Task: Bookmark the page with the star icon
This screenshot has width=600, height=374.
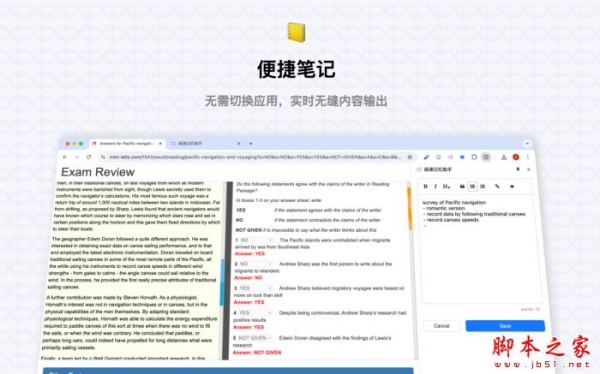Action: (410, 157)
